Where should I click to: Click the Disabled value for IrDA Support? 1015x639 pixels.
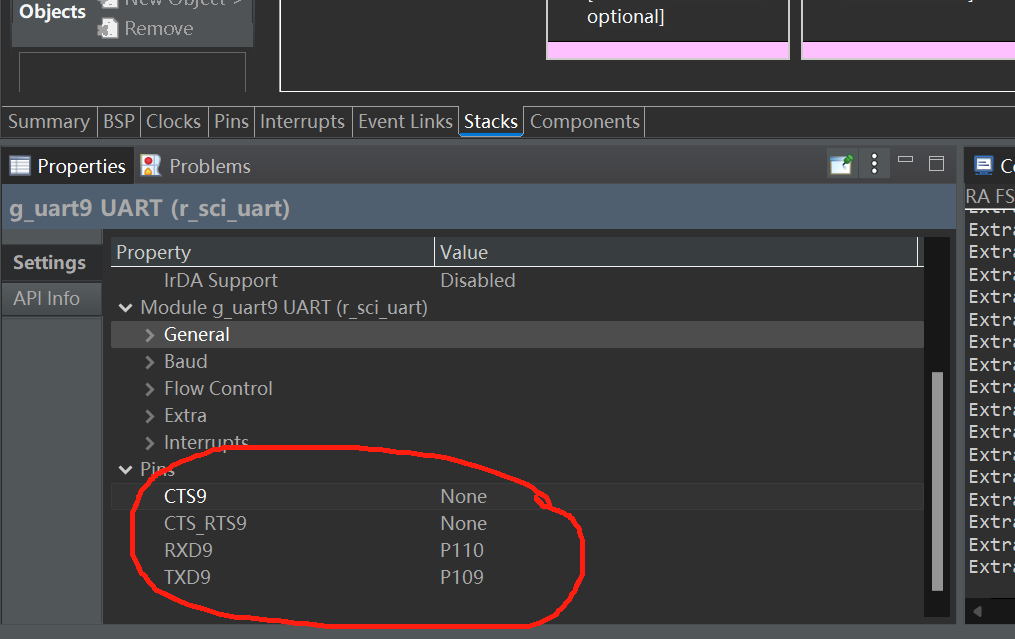tap(478, 280)
